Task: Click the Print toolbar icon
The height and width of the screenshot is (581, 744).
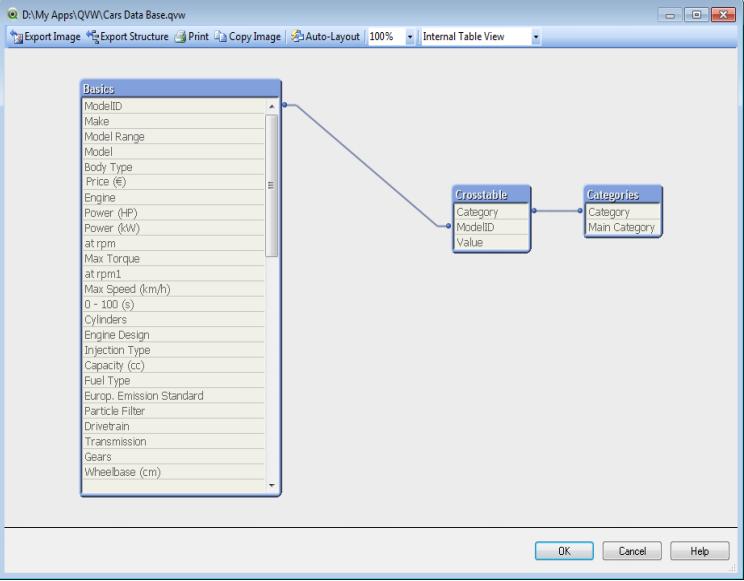Action: [x=180, y=37]
